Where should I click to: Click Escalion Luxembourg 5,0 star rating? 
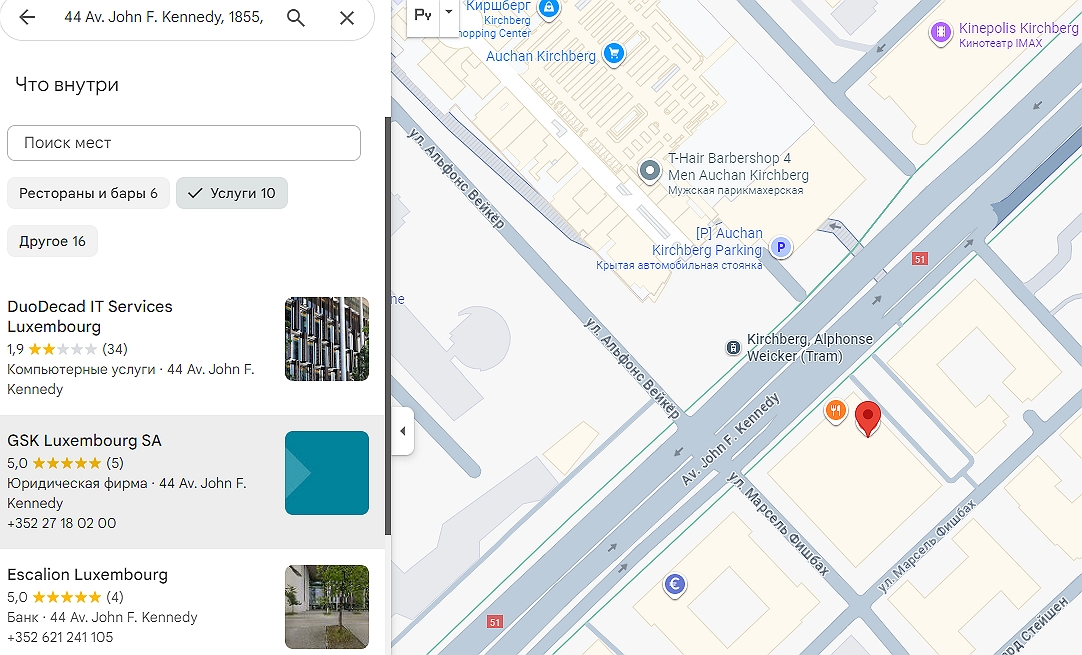pyautogui.click(x=65, y=596)
